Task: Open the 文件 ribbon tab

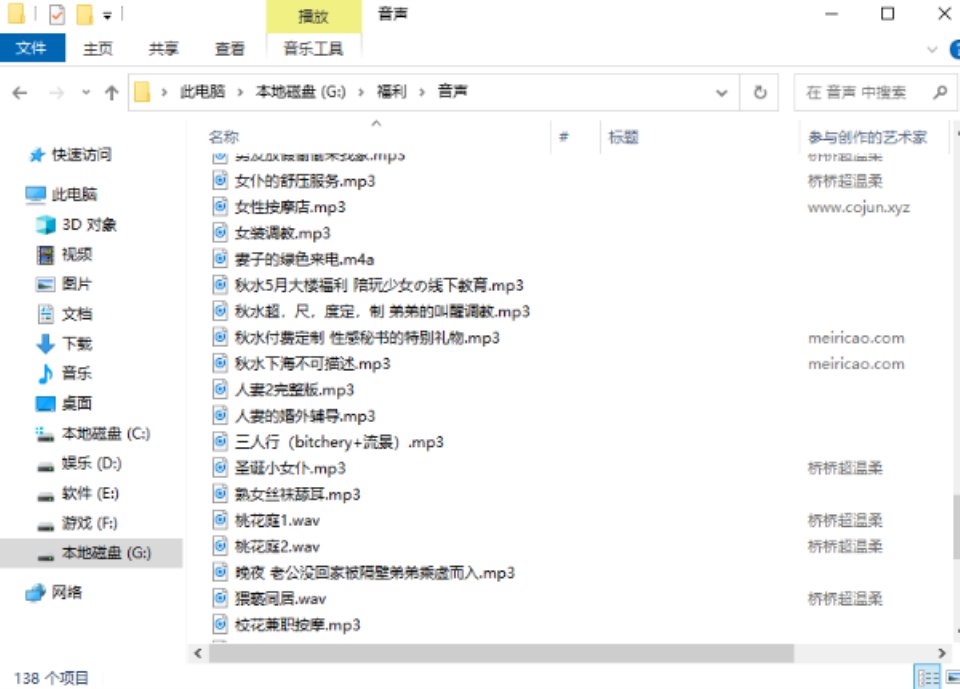Action: tap(32, 48)
